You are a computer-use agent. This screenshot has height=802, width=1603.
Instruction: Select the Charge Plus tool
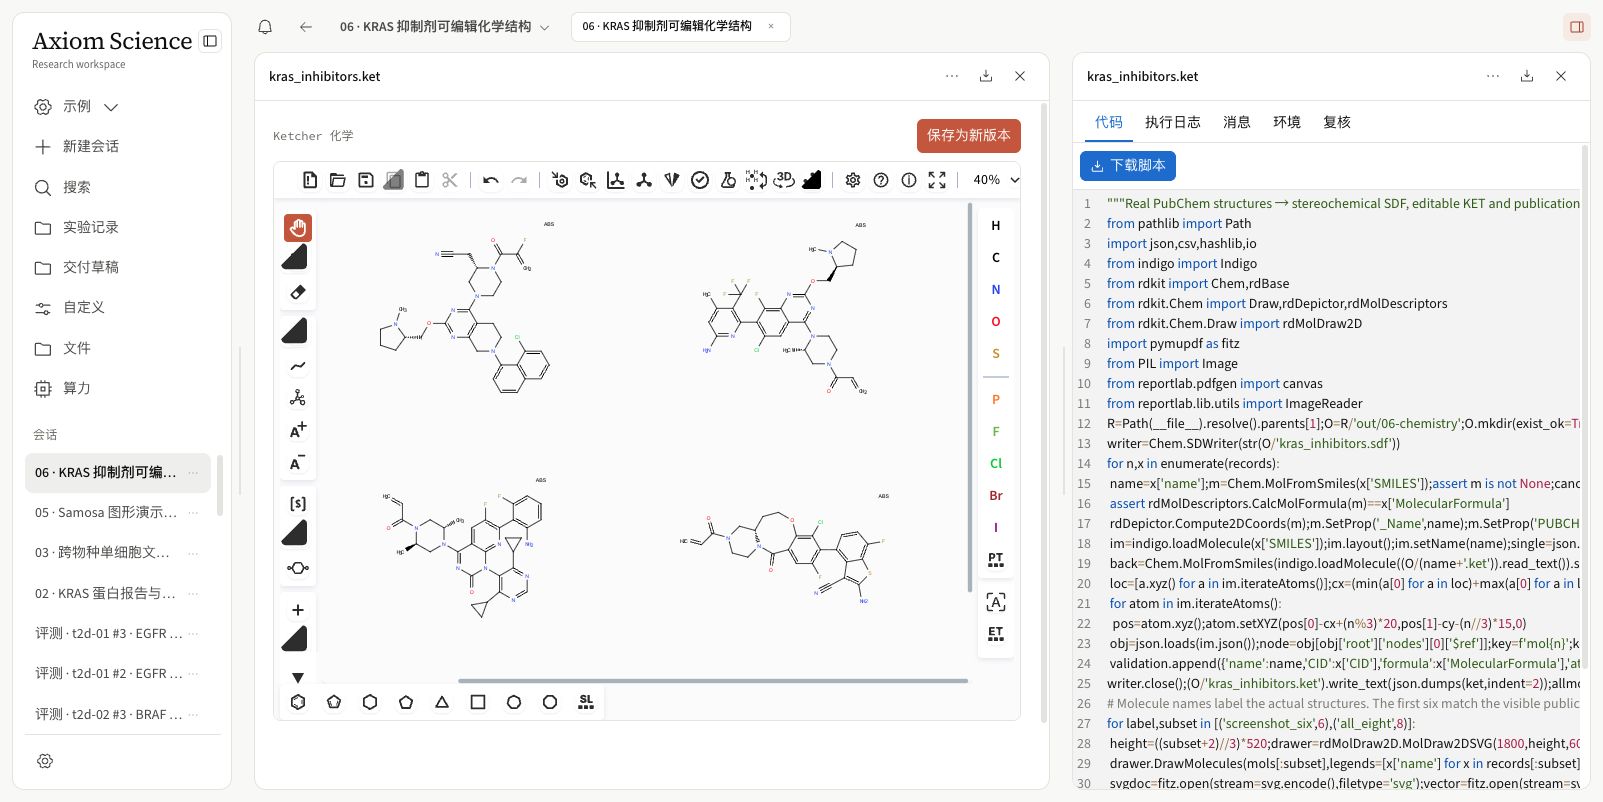coord(297,430)
